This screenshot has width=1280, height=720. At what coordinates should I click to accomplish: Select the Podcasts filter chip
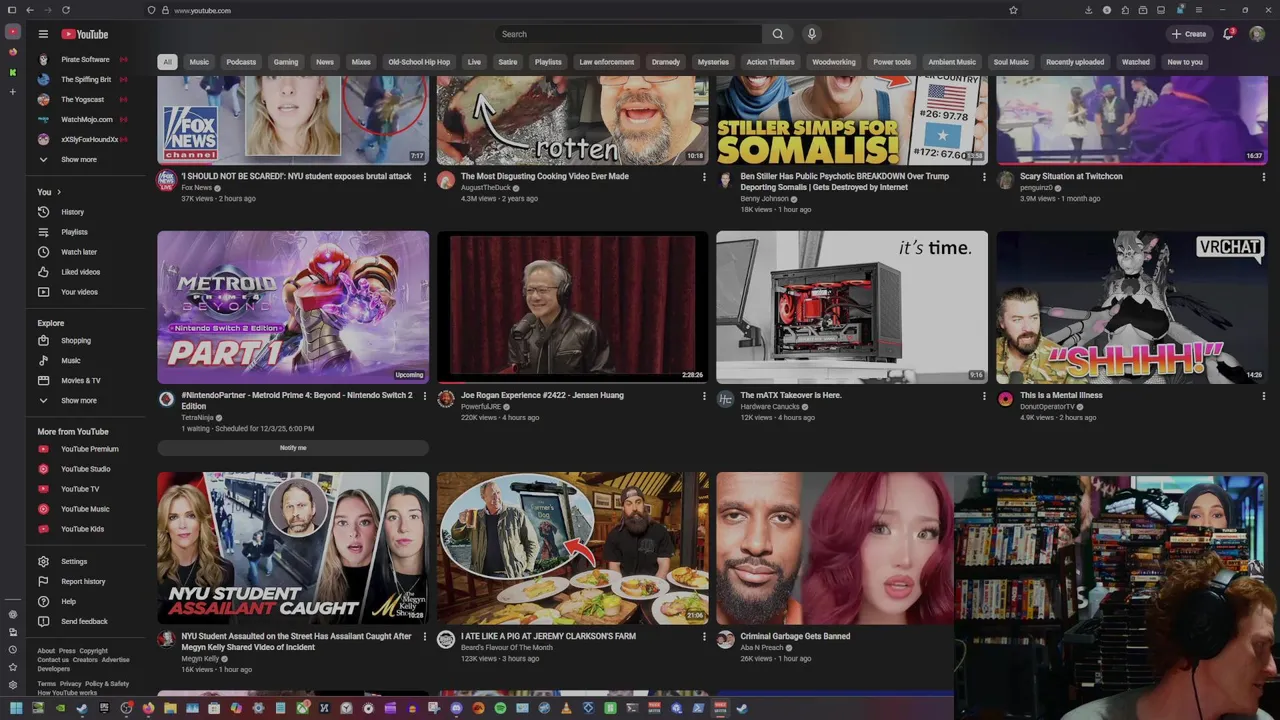point(241,62)
